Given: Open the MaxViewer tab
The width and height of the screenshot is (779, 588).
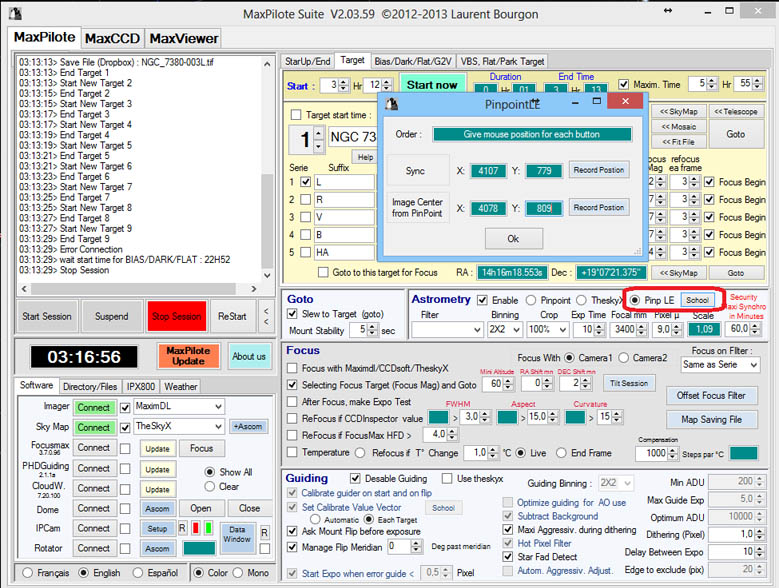Looking at the screenshot, I should click(184, 38).
